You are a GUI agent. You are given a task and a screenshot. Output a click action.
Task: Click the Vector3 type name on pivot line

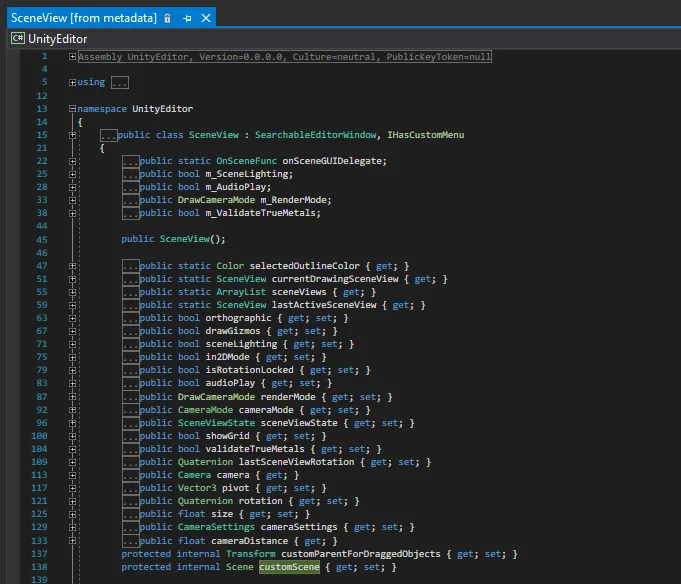[x=197, y=488]
